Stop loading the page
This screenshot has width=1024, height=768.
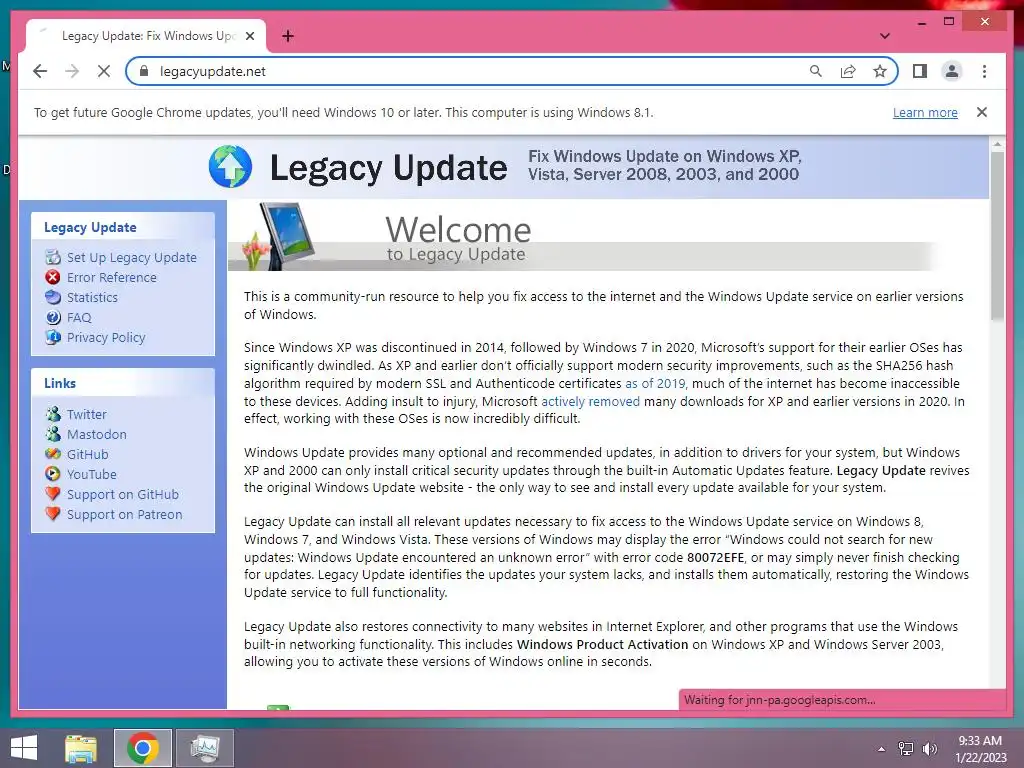click(104, 71)
